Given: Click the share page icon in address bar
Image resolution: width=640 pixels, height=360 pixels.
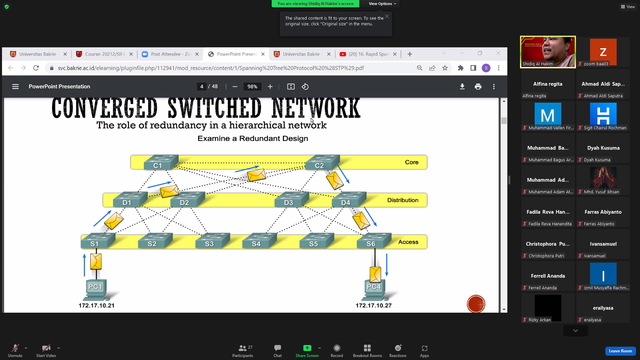Looking at the screenshot, I should point(432,68).
